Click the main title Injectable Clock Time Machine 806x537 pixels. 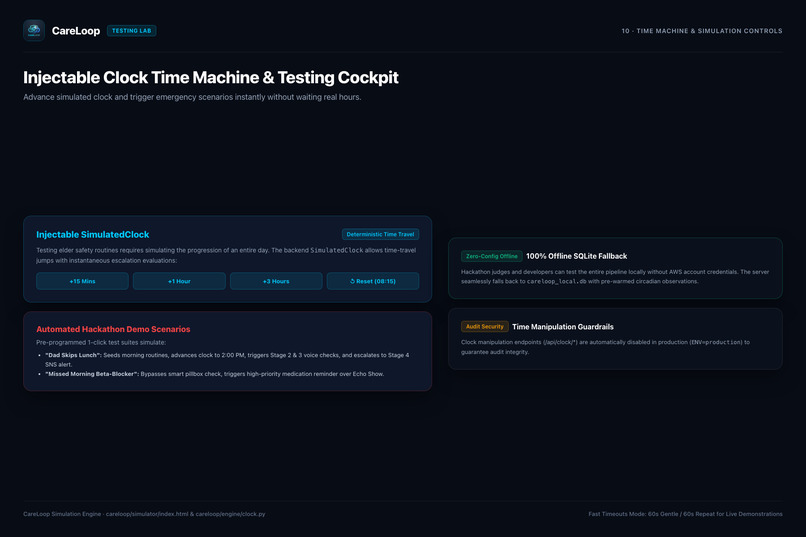(x=211, y=77)
